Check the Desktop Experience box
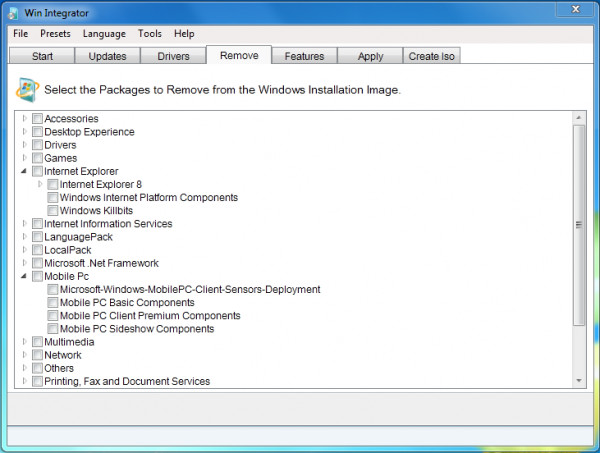This screenshot has height=453, width=600. 37,132
